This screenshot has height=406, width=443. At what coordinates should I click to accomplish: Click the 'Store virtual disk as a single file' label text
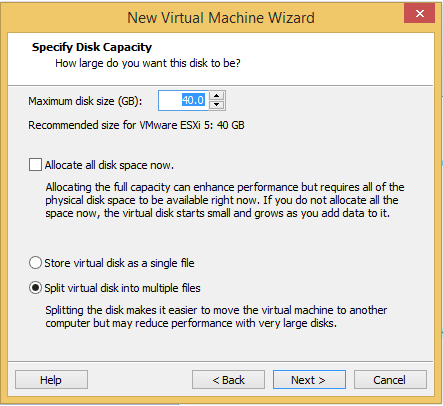[119, 263]
